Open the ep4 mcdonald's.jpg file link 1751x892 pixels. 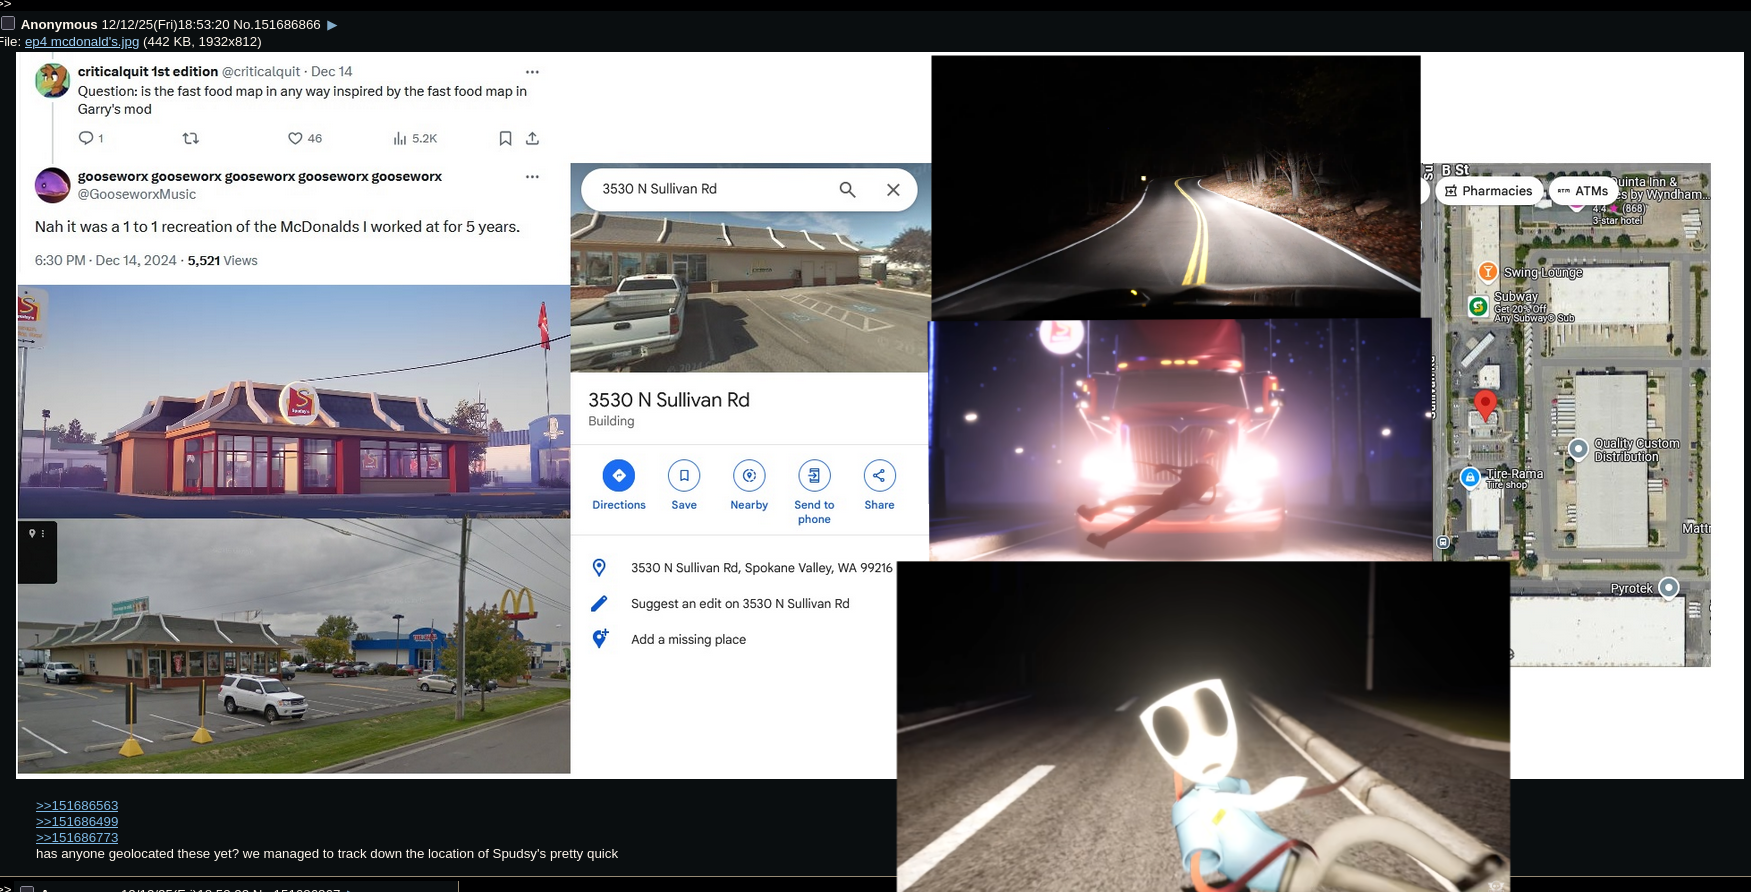pos(82,42)
